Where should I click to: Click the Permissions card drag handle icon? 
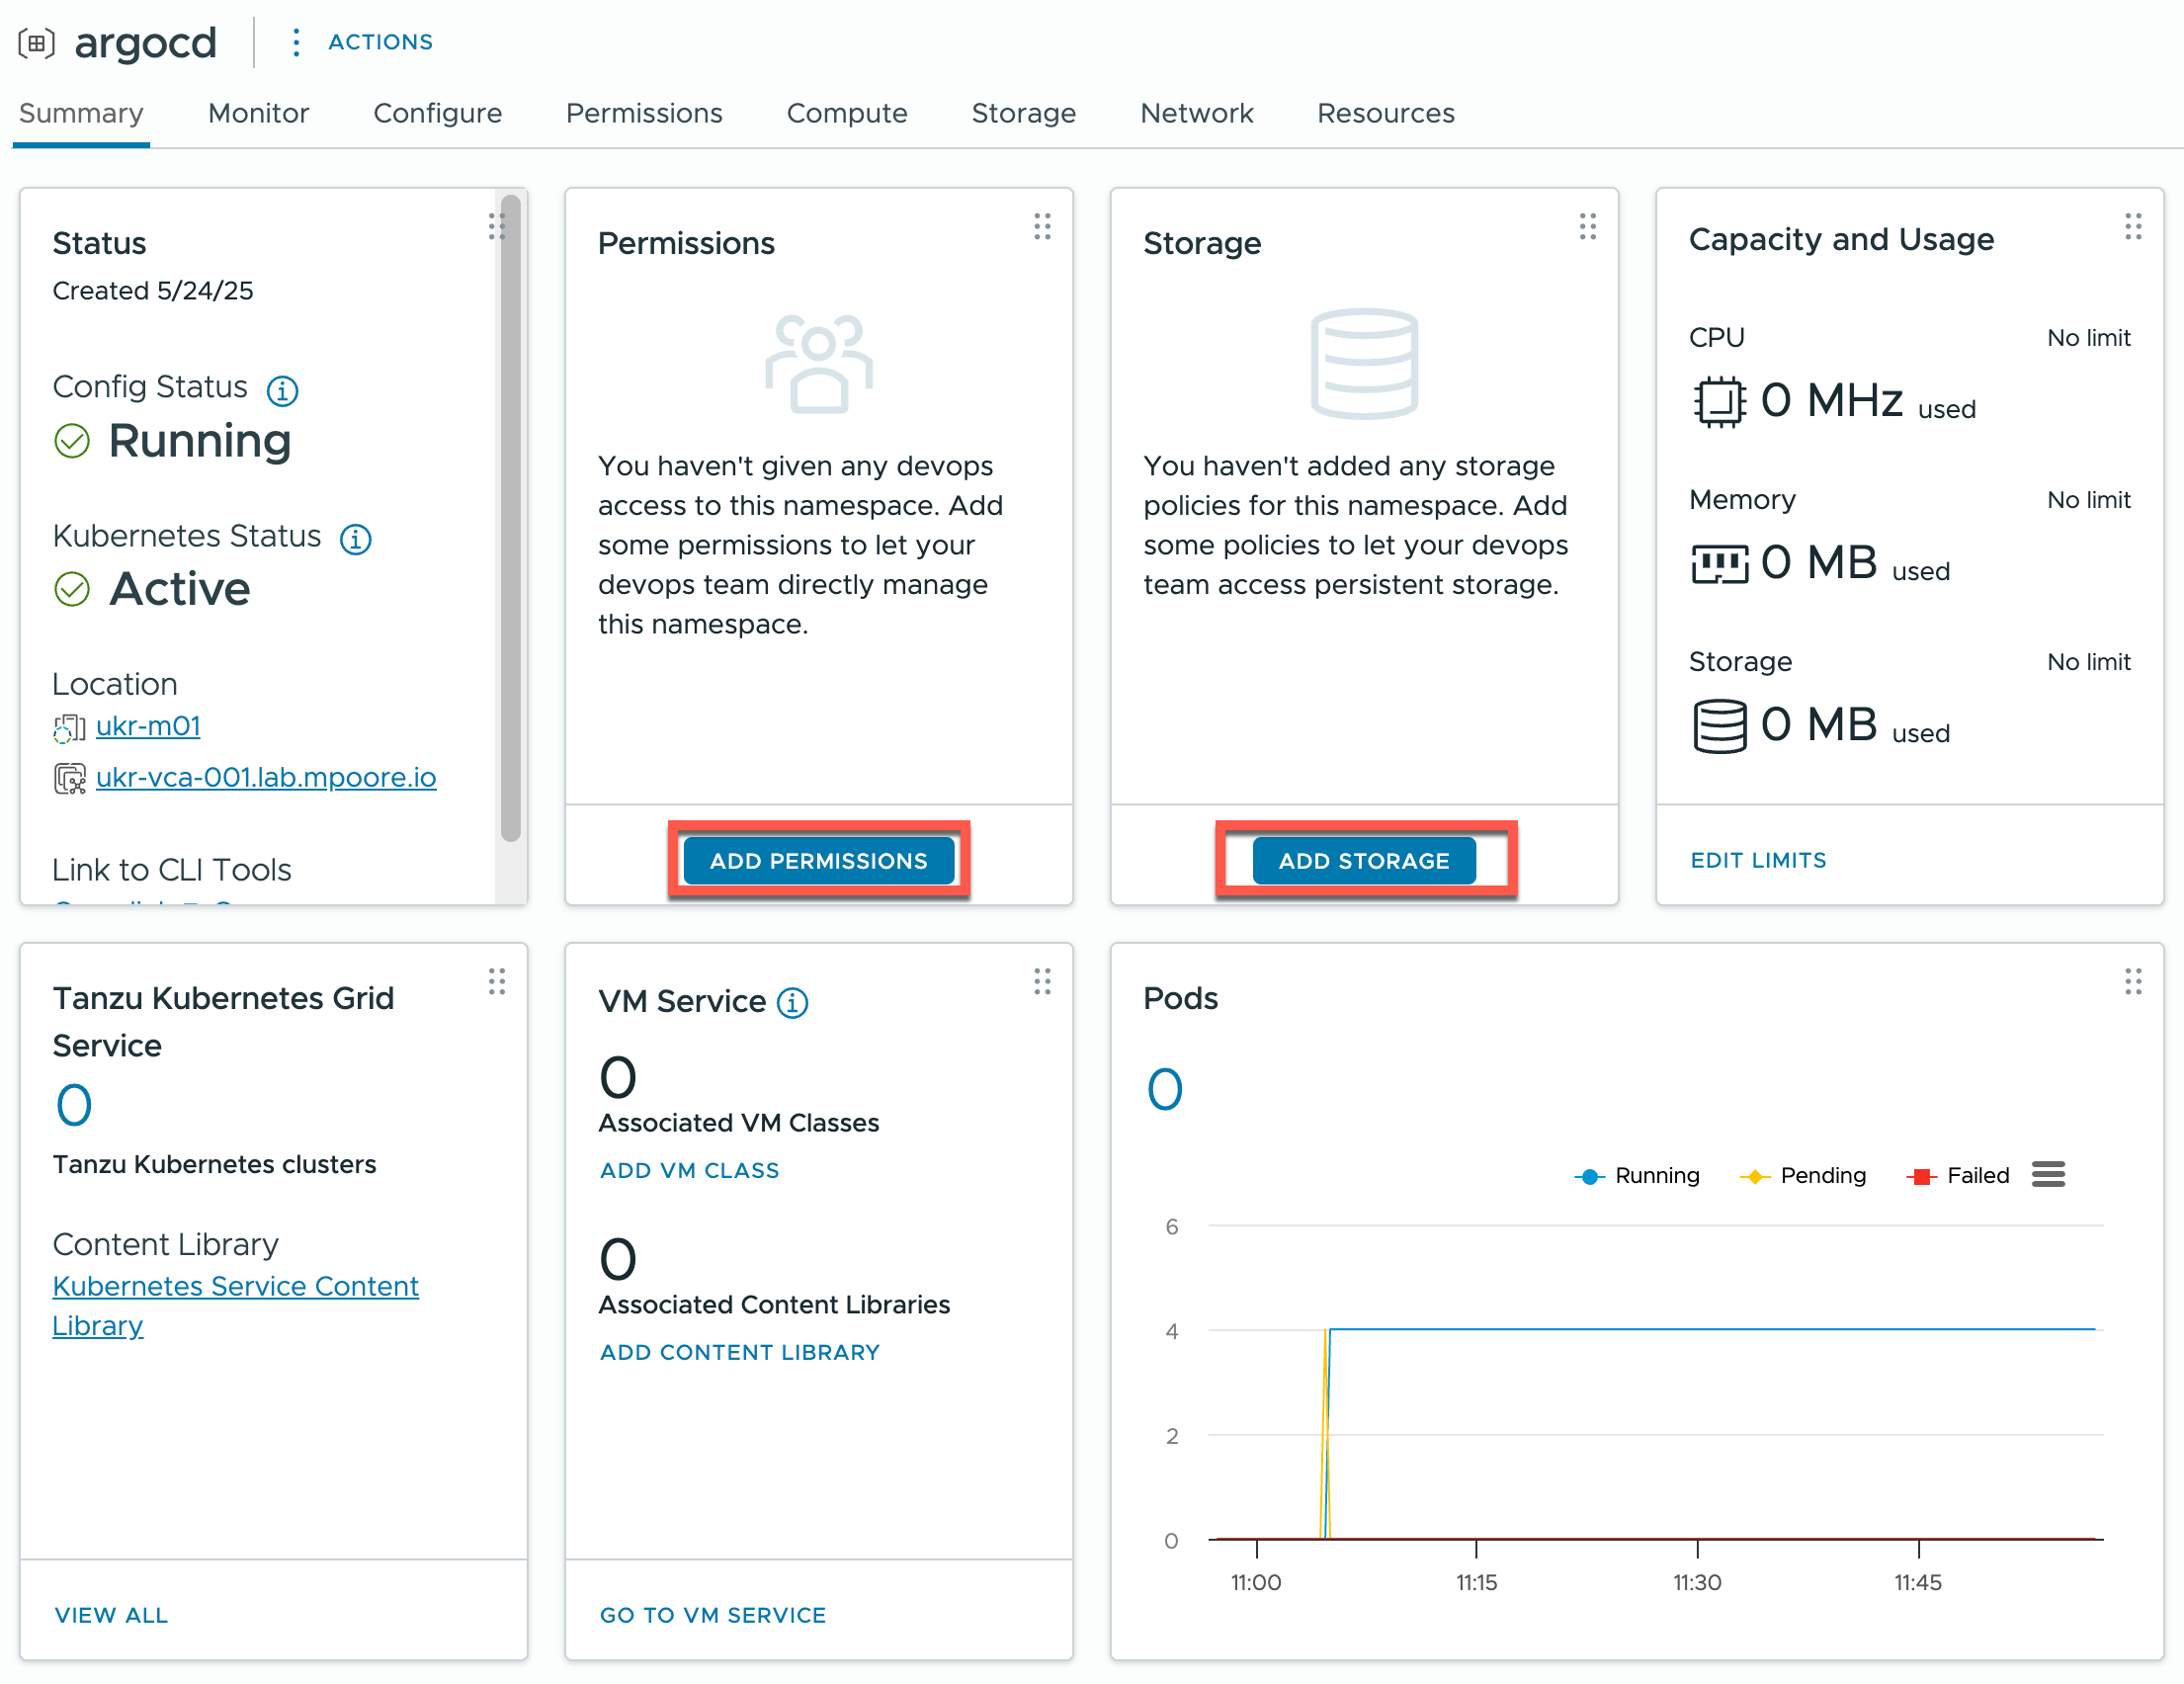pos(1042,227)
